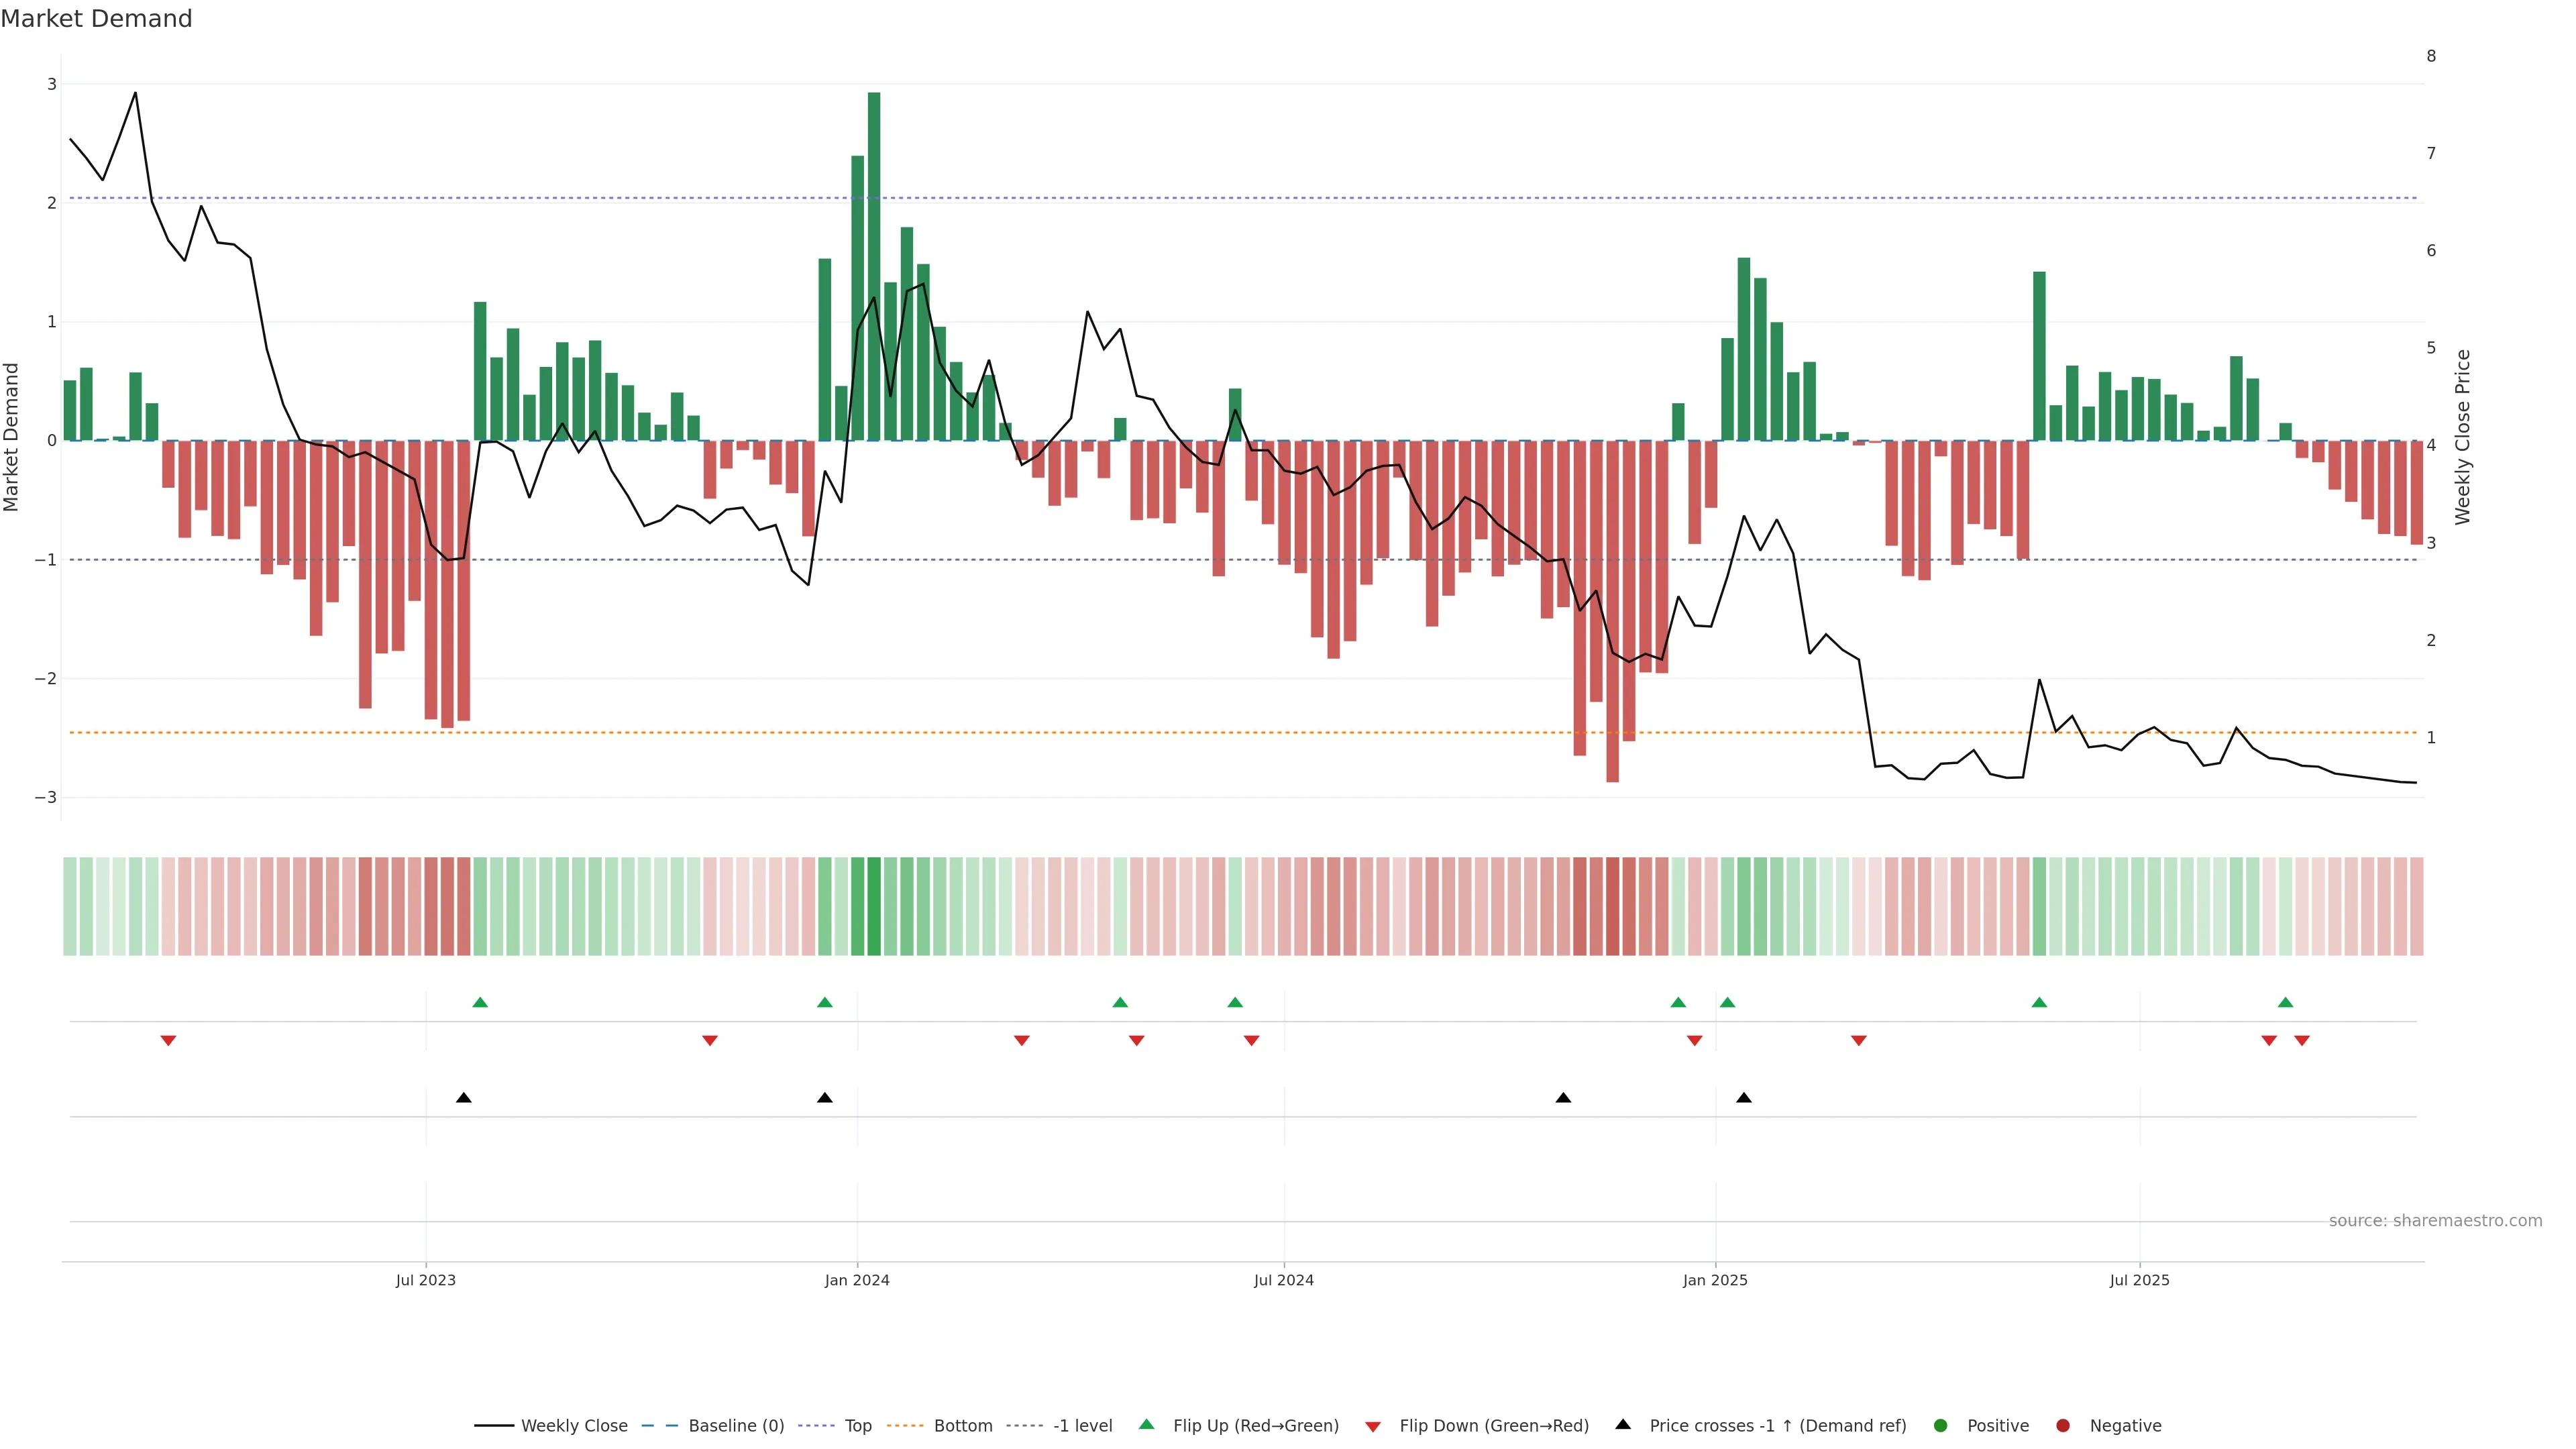The height and width of the screenshot is (1449, 2576).
Task: Toggle the Top dotted line legend entry
Action: click(857, 1425)
